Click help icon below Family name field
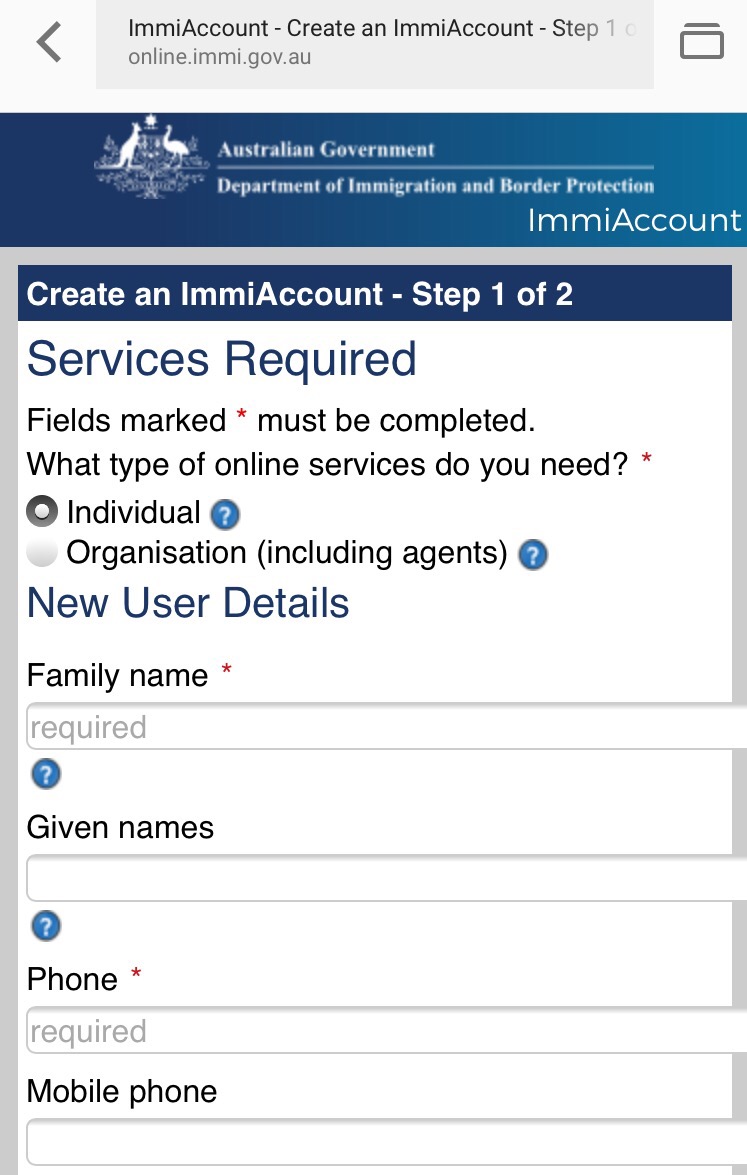This screenshot has height=1175, width=747. [46, 774]
